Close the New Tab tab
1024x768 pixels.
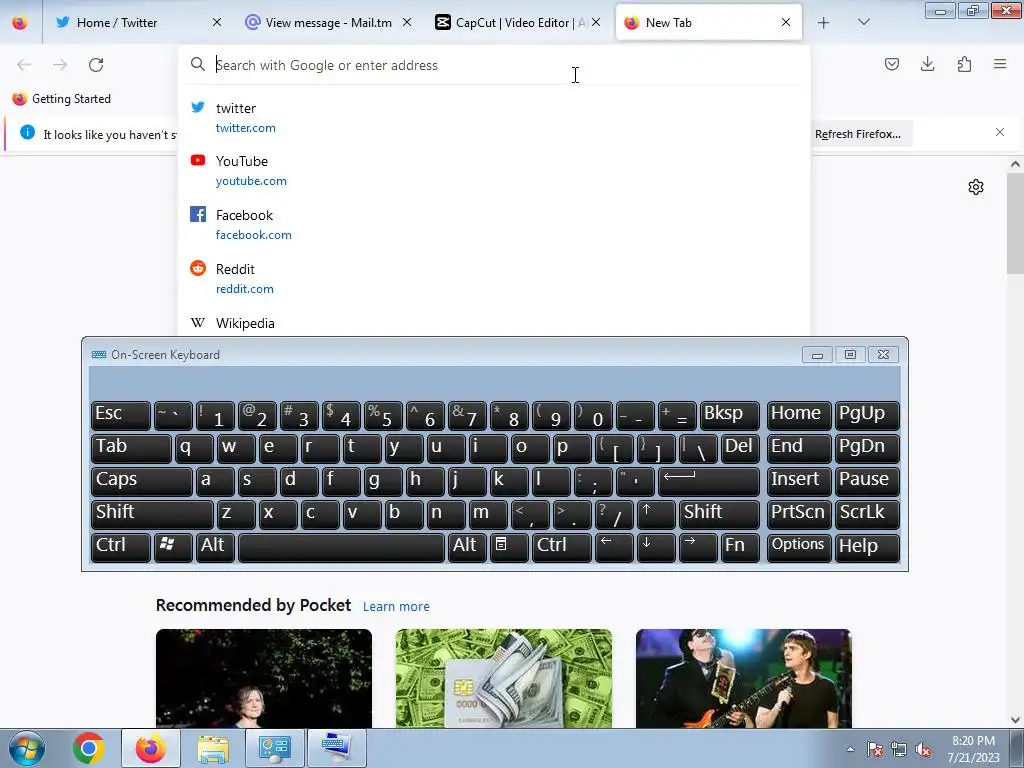[x=786, y=22]
